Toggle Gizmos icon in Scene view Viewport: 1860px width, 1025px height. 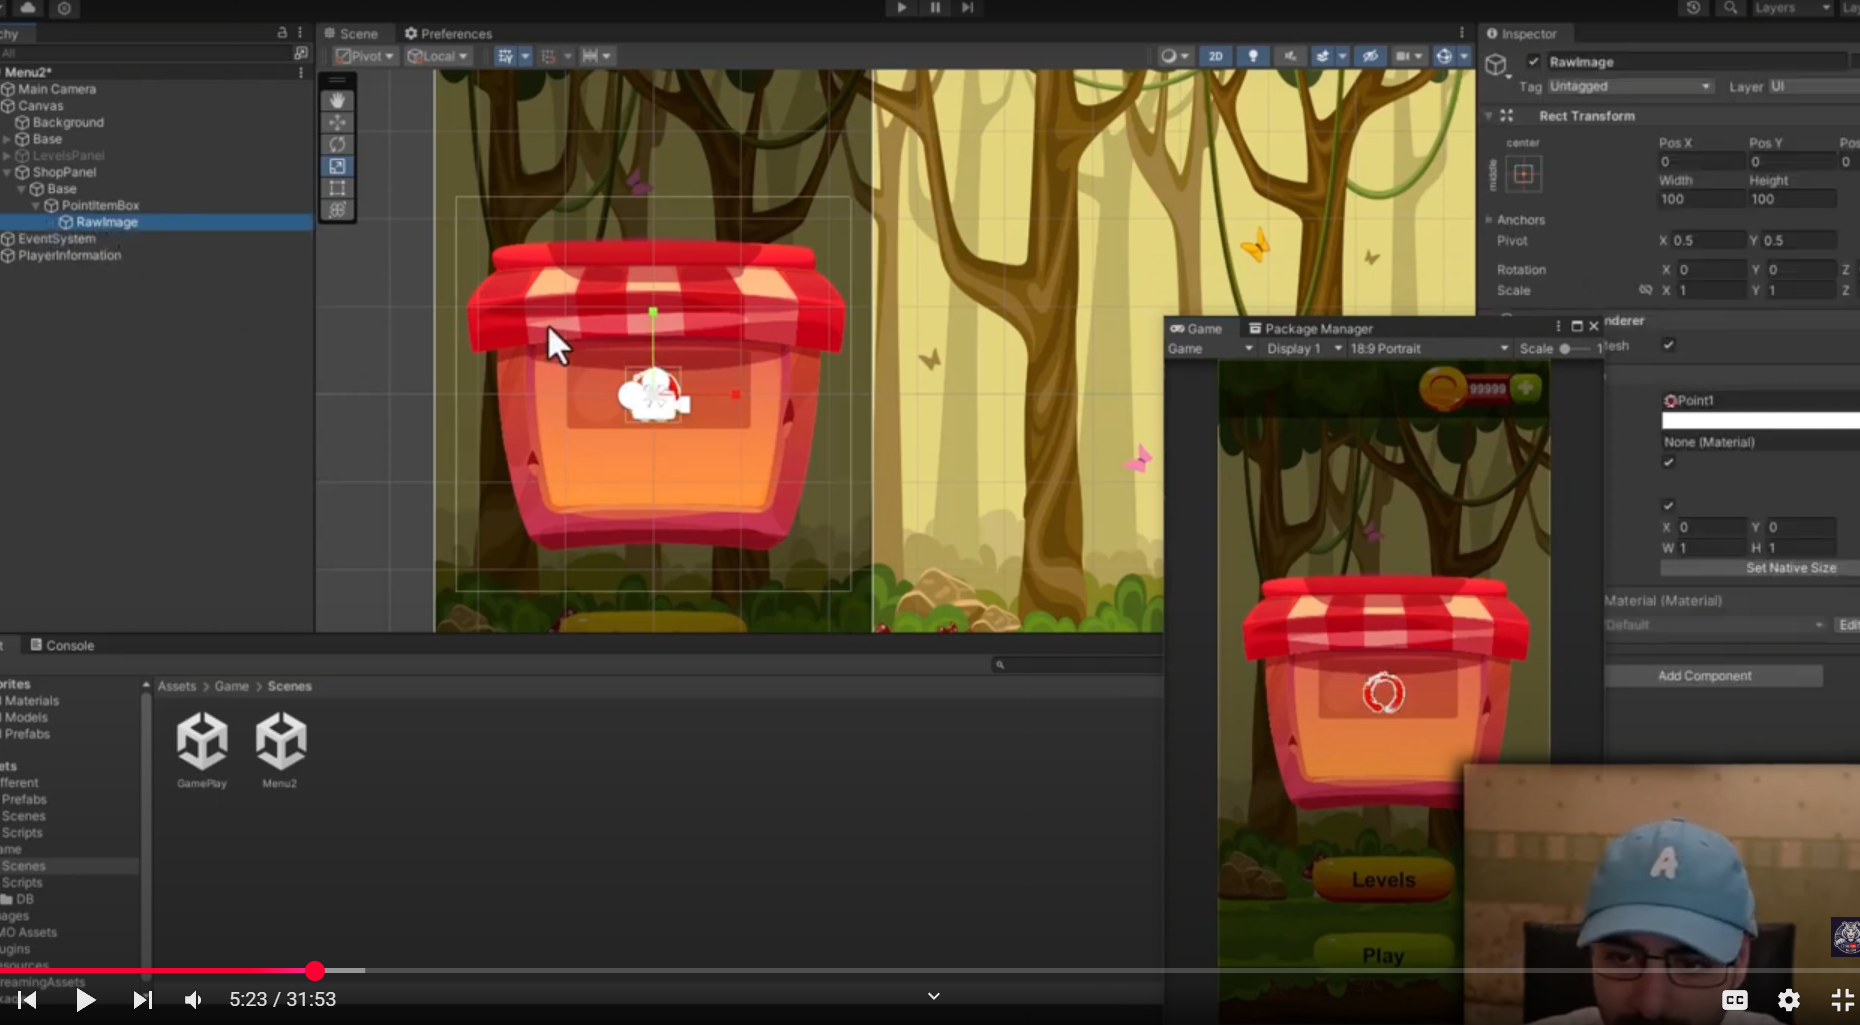point(1444,56)
